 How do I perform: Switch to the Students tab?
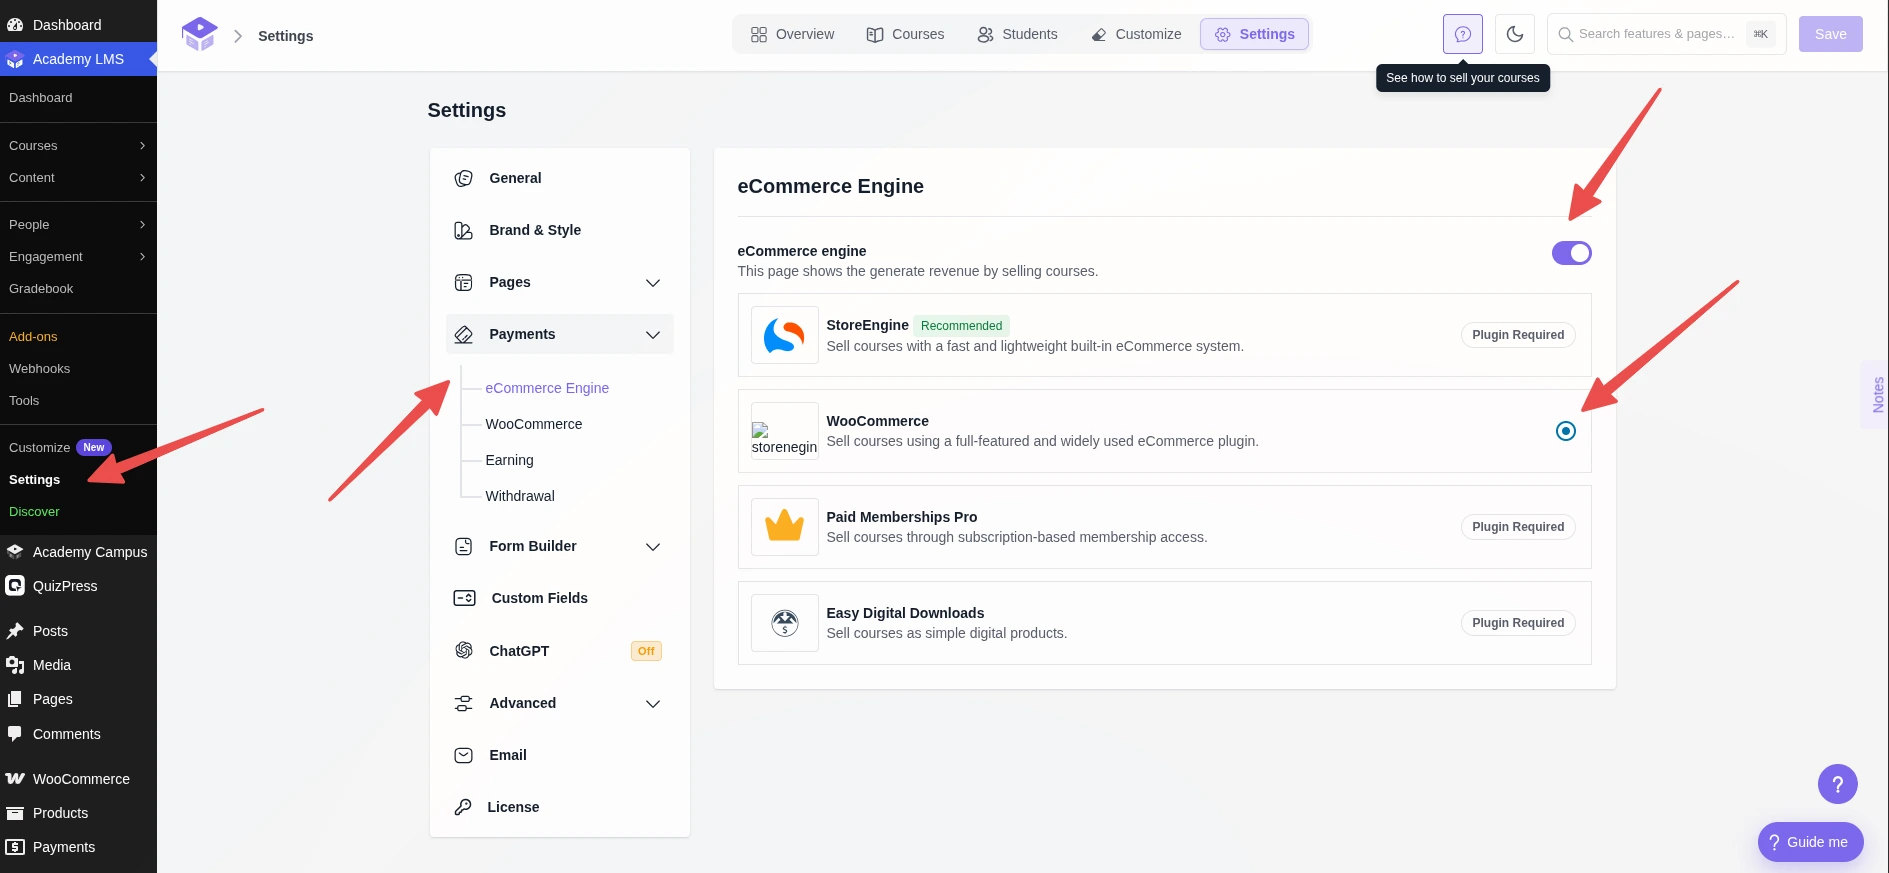coord(1017,34)
